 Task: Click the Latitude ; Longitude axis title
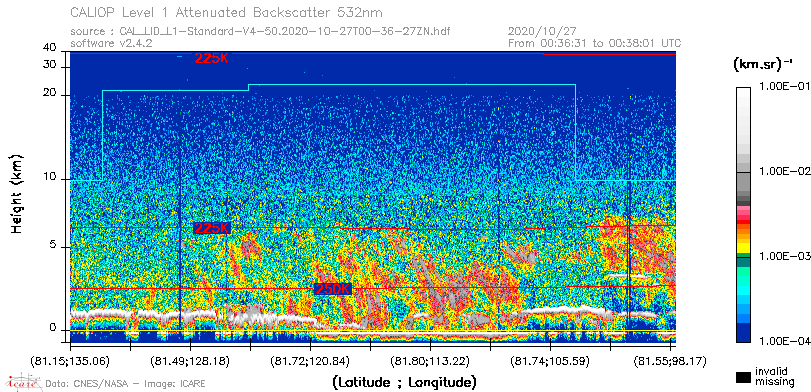pyautogui.click(x=404, y=383)
